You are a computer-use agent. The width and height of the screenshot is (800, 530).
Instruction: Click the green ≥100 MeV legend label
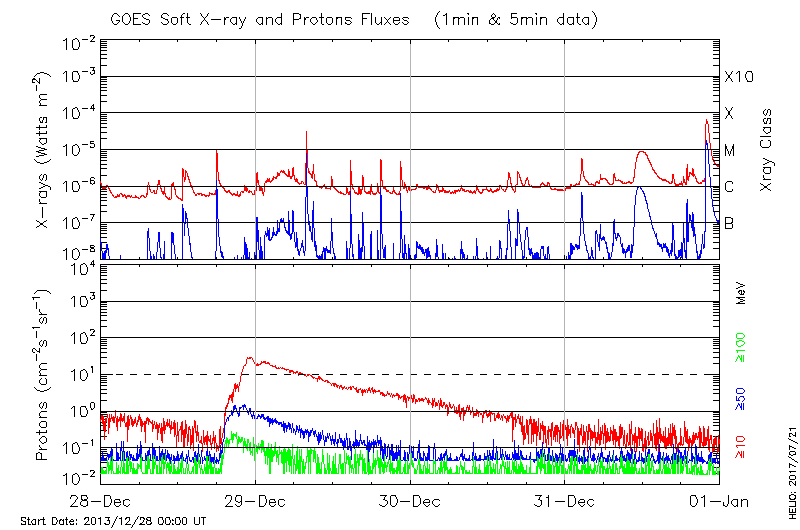(x=742, y=350)
